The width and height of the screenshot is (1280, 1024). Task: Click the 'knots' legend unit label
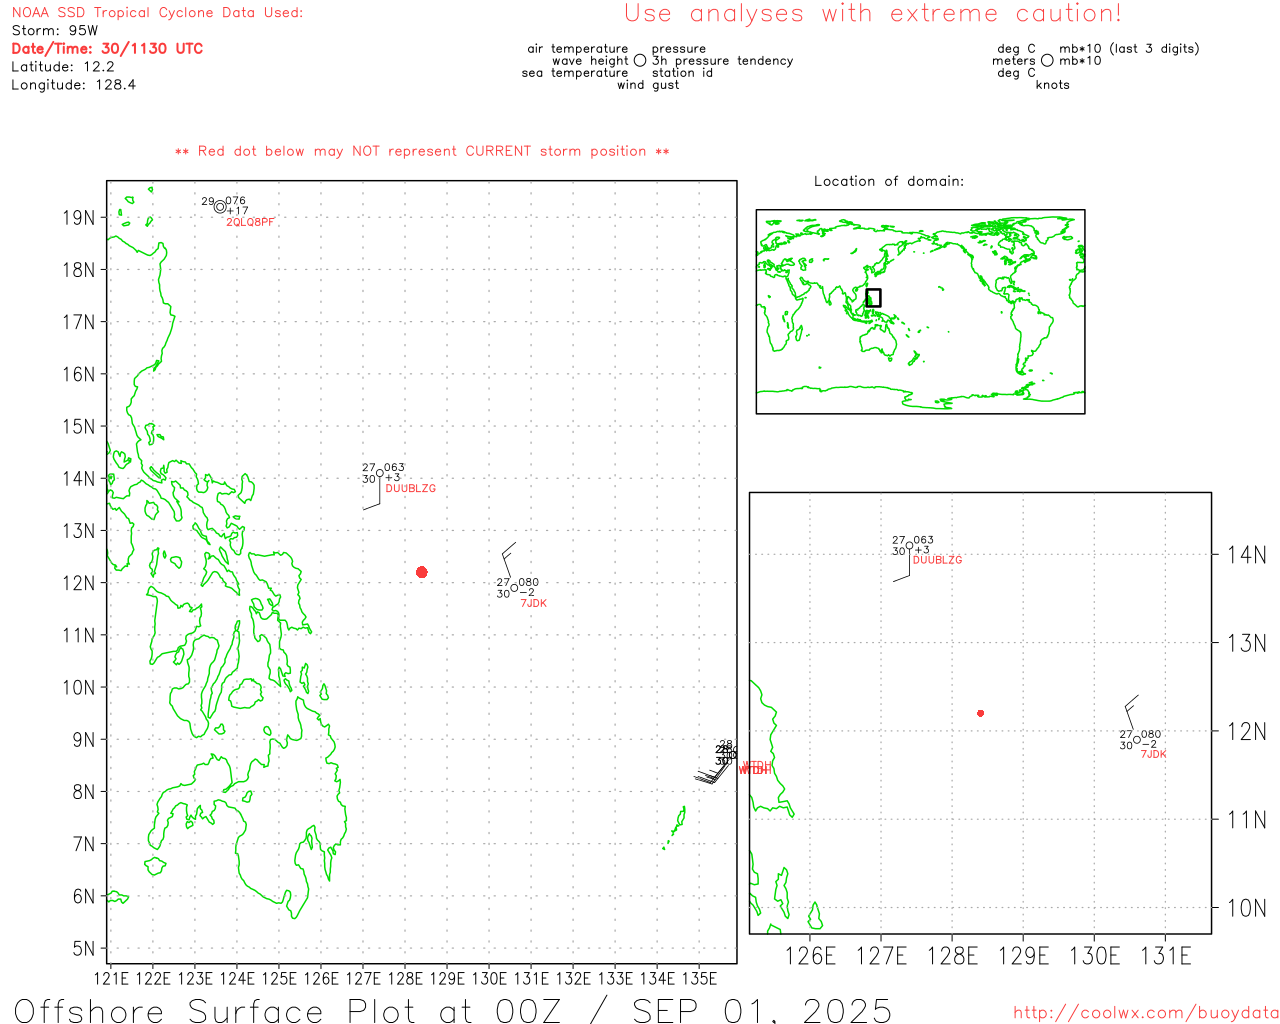pos(1053,85)
